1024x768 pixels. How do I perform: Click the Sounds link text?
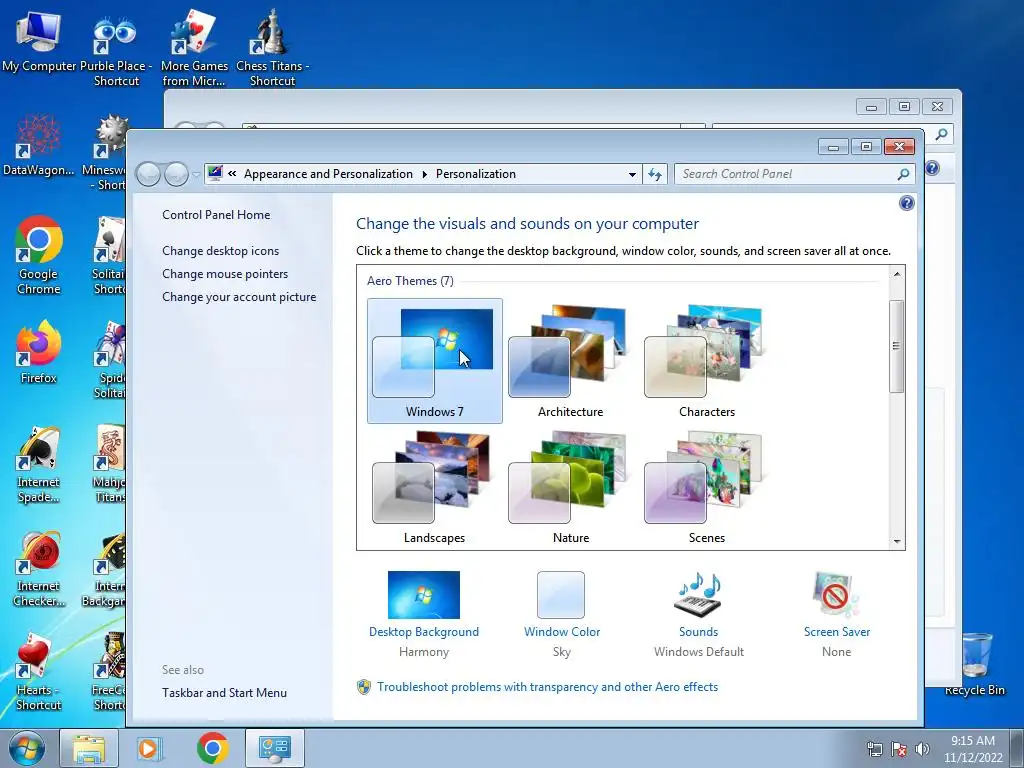click(698, 632)
